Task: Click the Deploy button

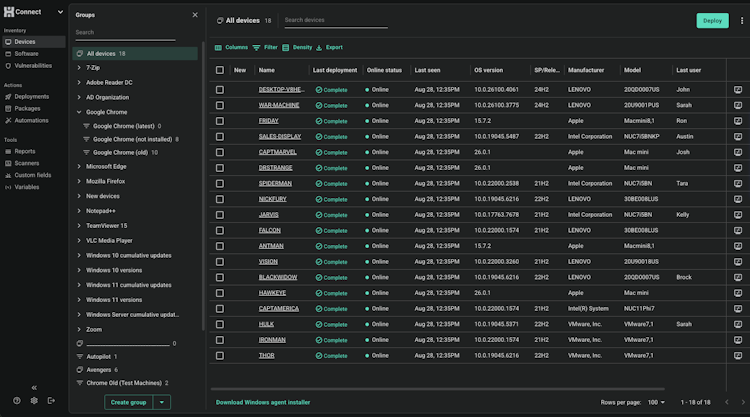Action: coord(712,20)
